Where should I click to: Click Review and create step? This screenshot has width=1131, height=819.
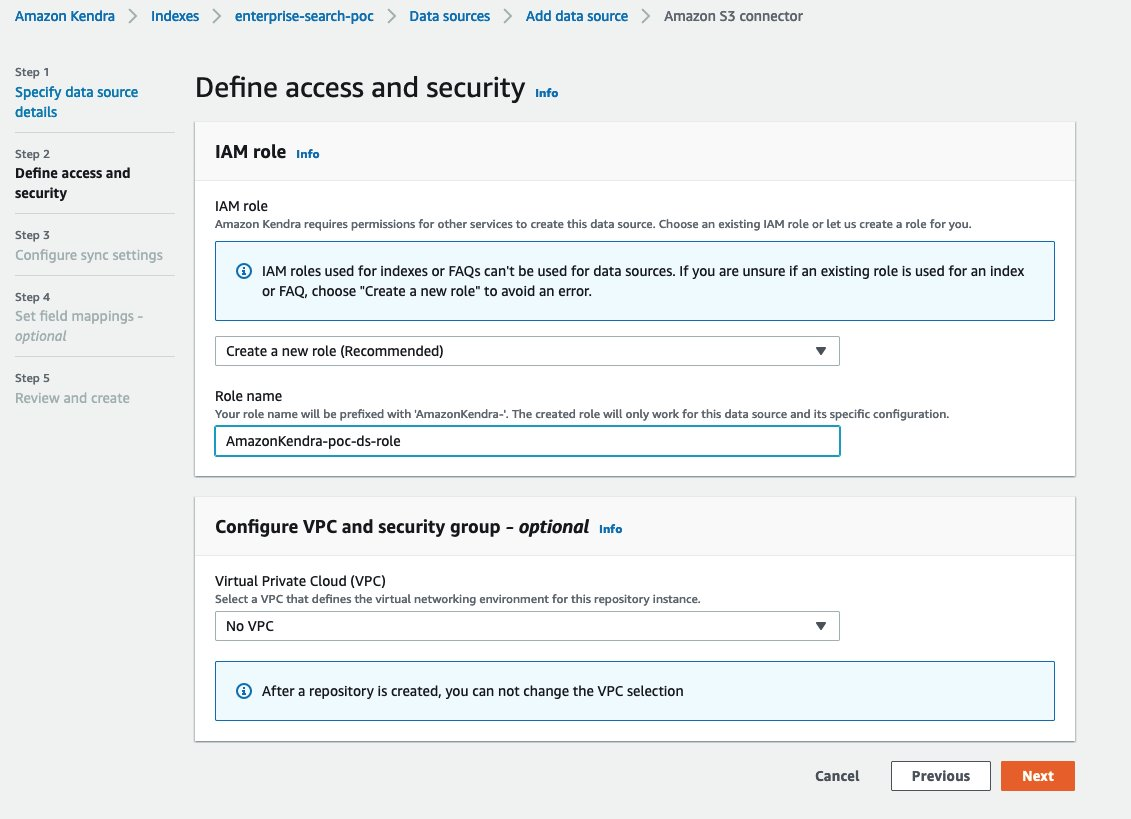click(72, 398)
